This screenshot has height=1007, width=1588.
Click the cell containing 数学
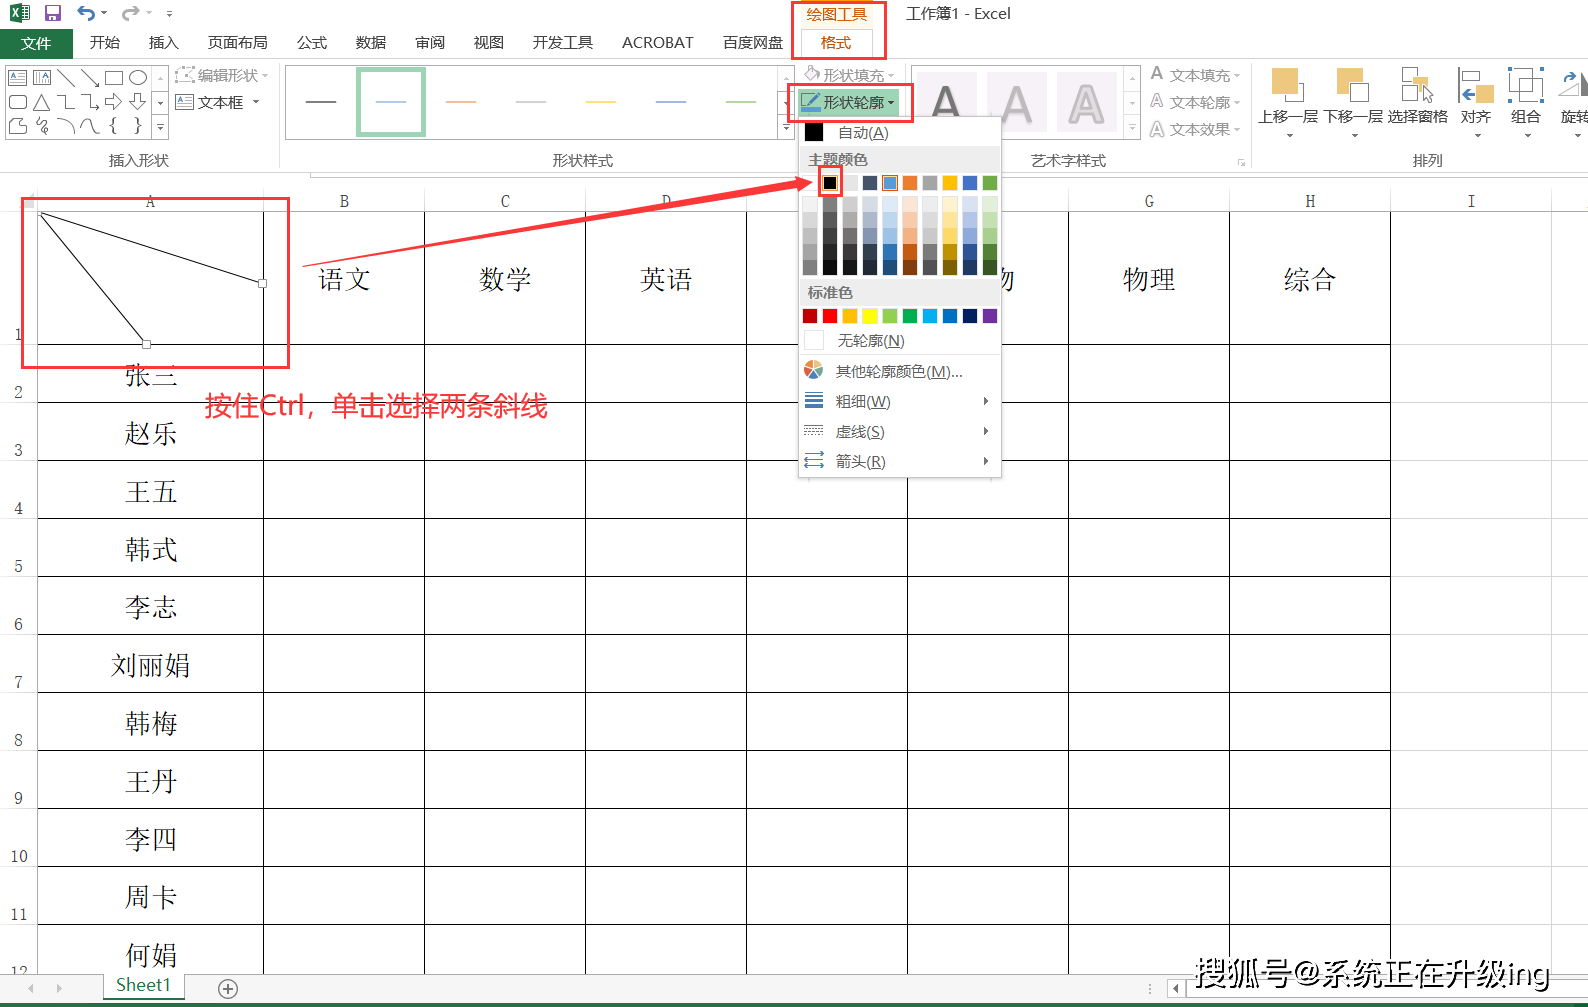click(505, 279)
